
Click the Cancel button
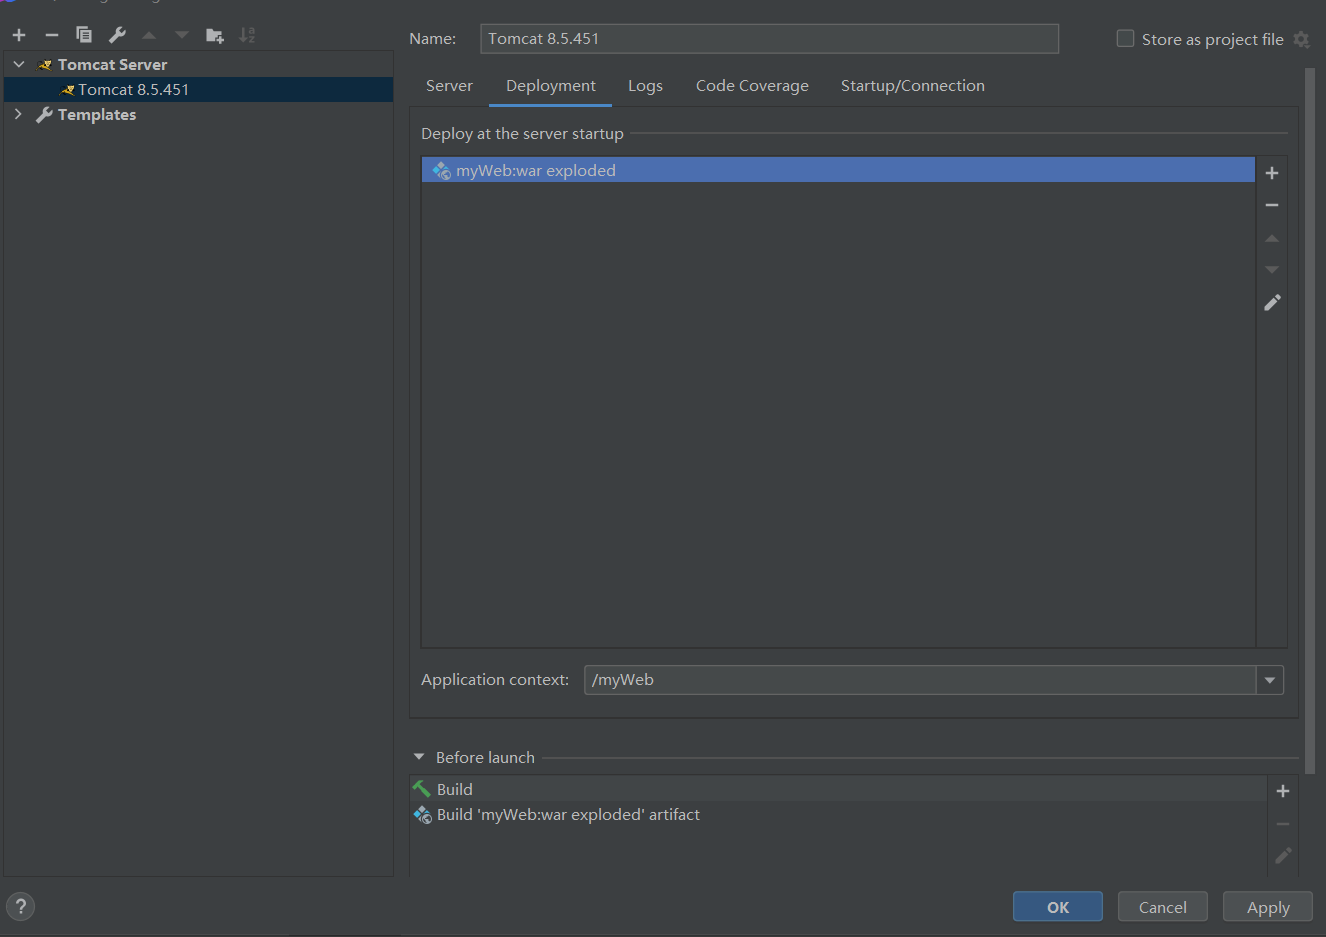pyautogui.click(x=1162, y=907)
